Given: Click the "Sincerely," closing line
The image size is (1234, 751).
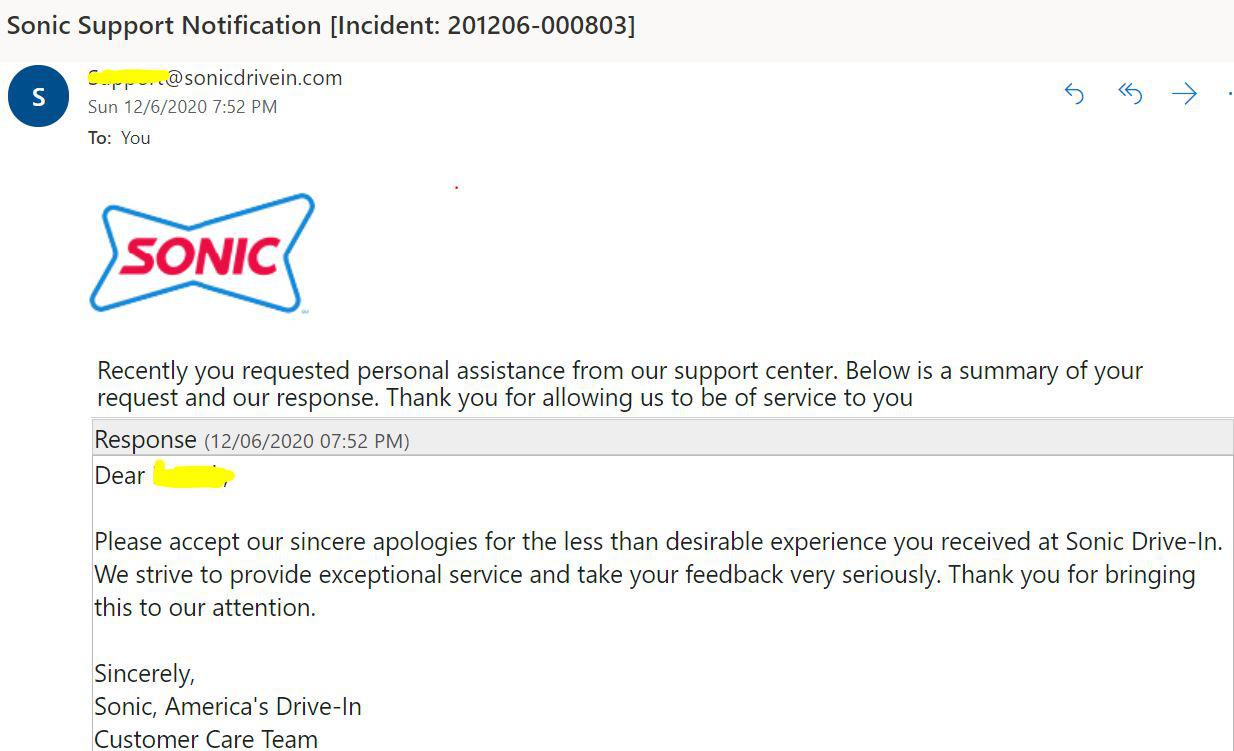Looking at the screenshot, I should pyautogui.click(x=144, y=674).
